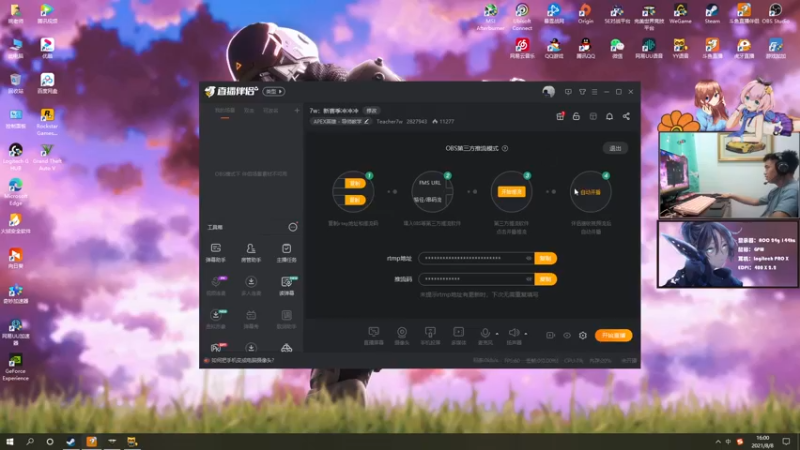This screenshot has width=800, height=450.
Task: Open the hamburger menu in the title bar
Action: pos(594,92)
